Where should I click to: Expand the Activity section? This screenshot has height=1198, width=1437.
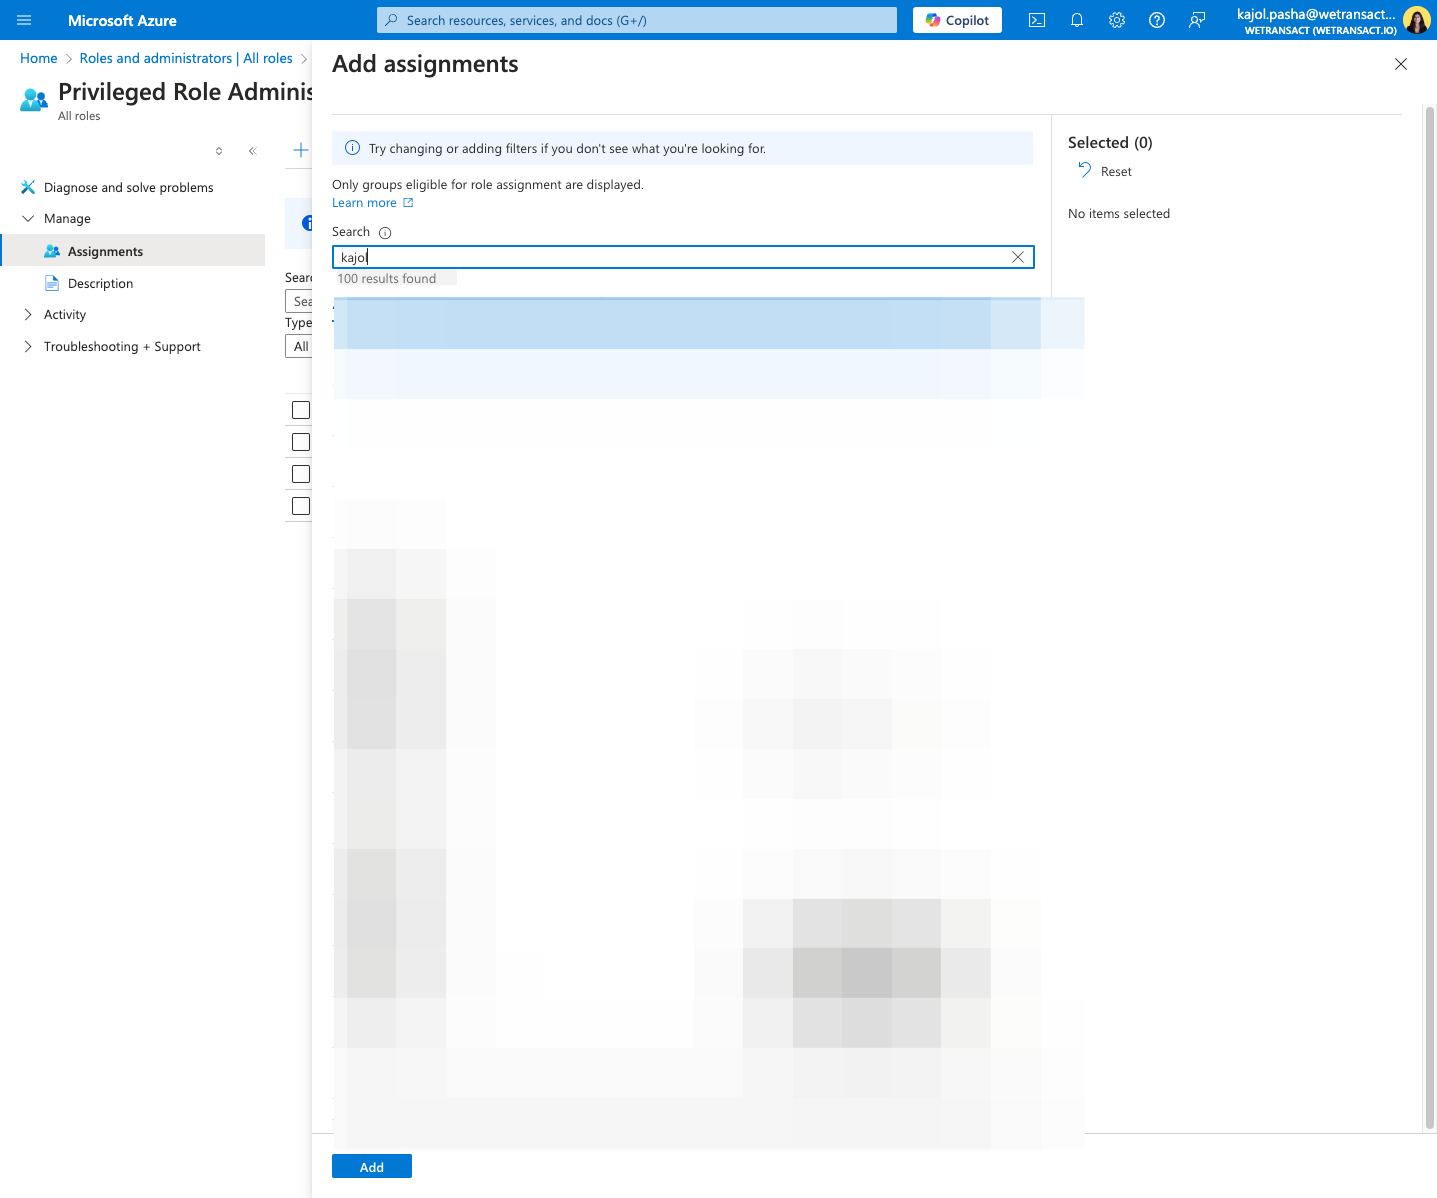pos(28,314)
